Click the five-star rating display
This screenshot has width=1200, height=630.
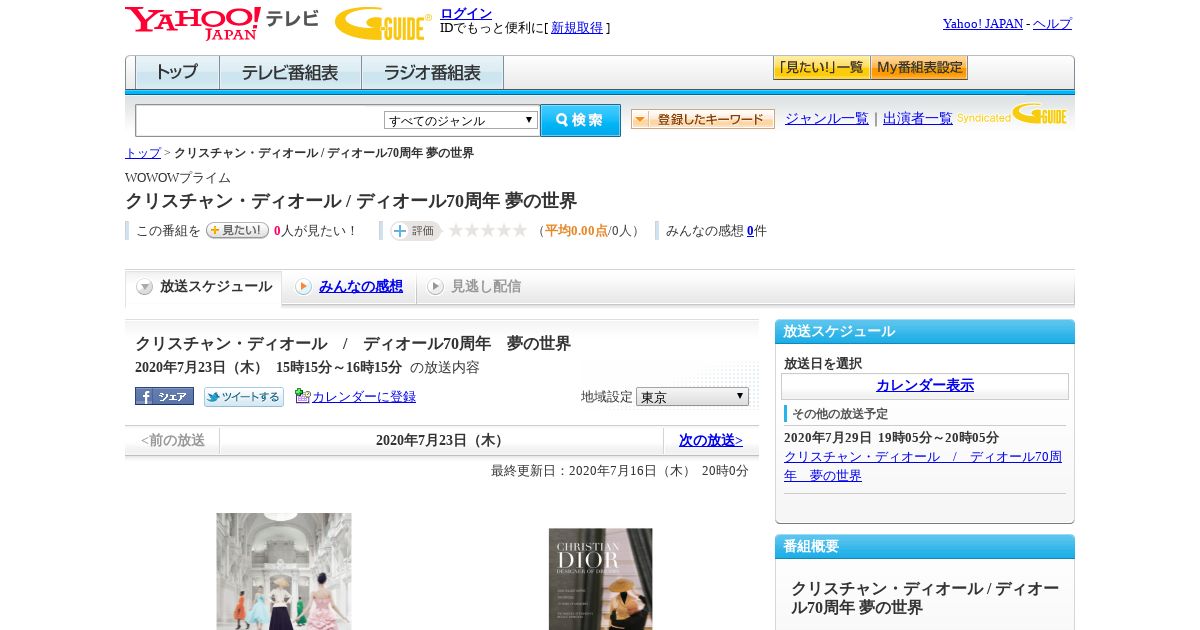coord(487,231)
